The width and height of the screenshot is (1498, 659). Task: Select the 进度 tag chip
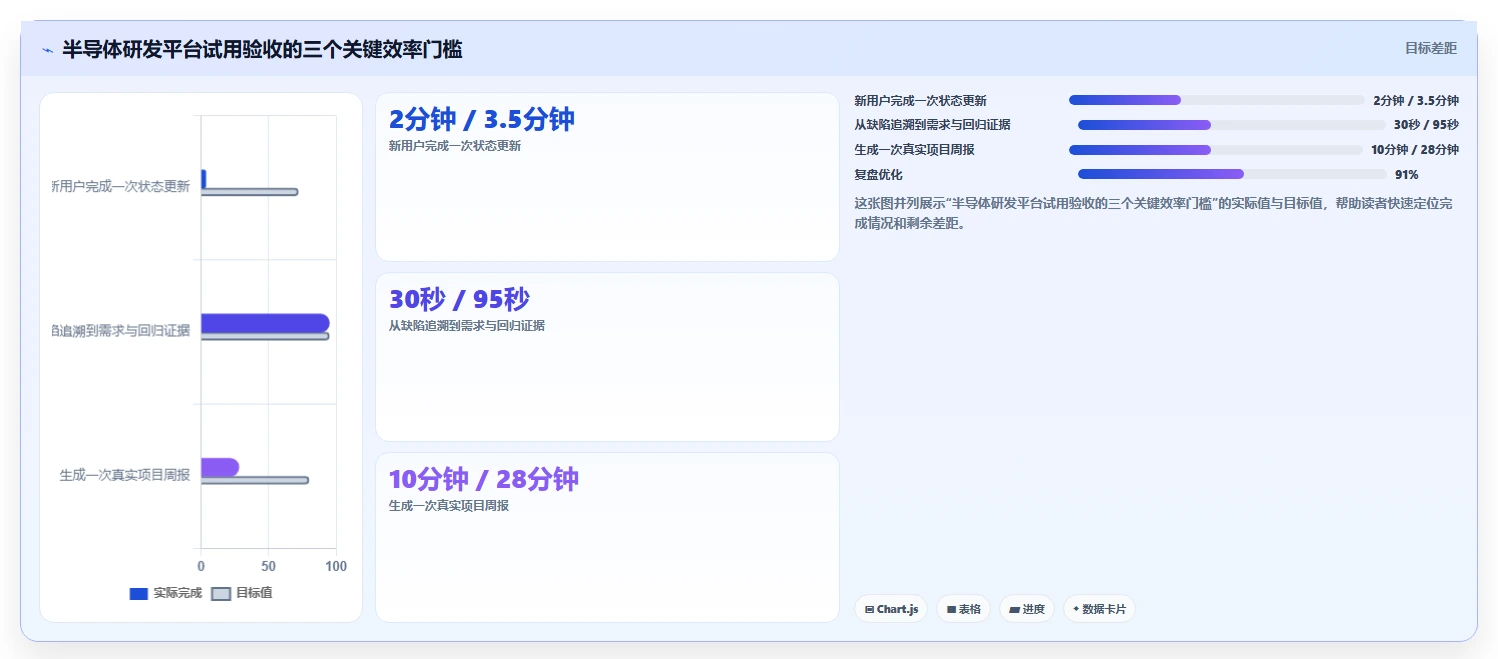(1027, 609)
